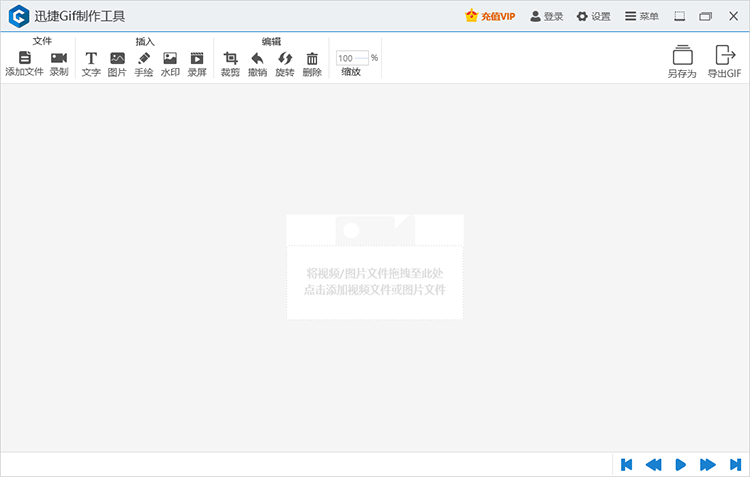This screenshot has height=477, width=750.
Task: Export the animation with 导出GIF
Action: pos(724,61)
